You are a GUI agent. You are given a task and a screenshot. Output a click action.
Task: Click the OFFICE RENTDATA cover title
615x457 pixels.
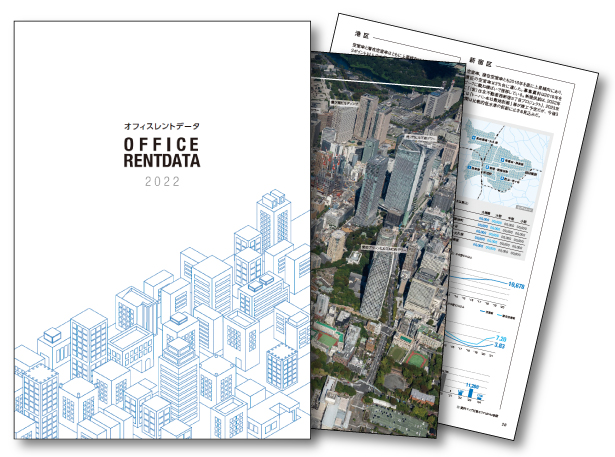pos(162,152)
